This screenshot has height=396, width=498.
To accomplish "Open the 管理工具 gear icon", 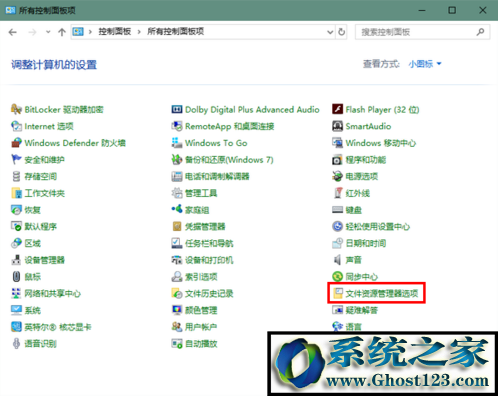I will pos(177,193).
